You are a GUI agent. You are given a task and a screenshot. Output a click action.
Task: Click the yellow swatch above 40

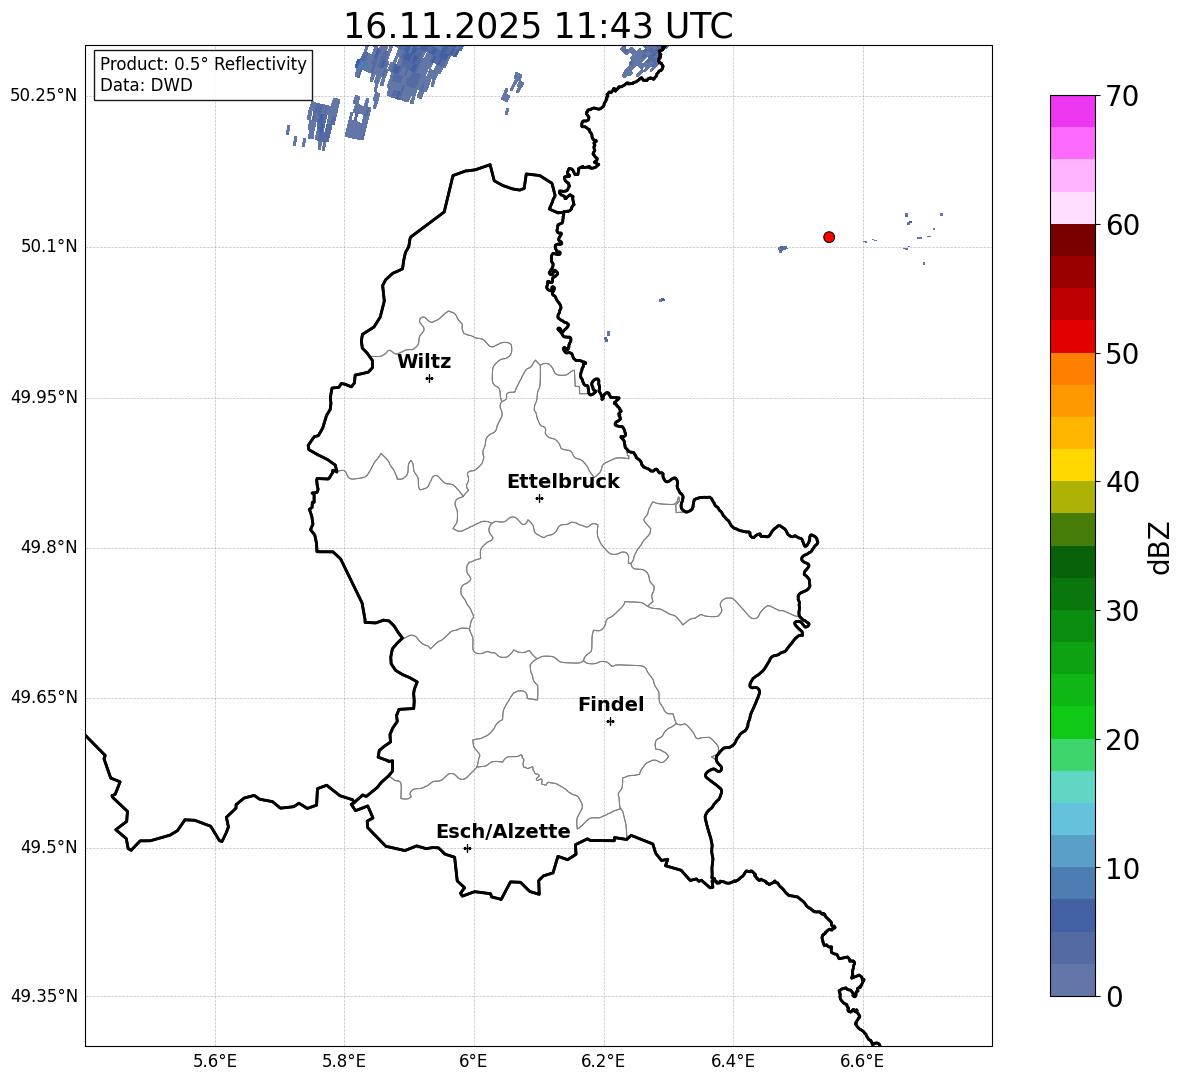coord(1073,465)
